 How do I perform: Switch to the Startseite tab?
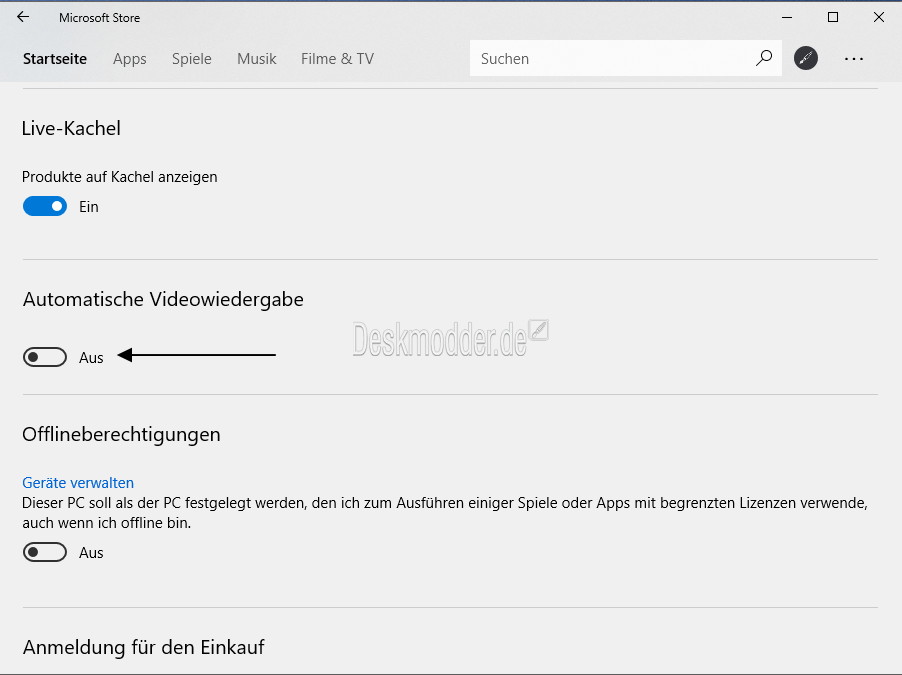coord(55,59)
